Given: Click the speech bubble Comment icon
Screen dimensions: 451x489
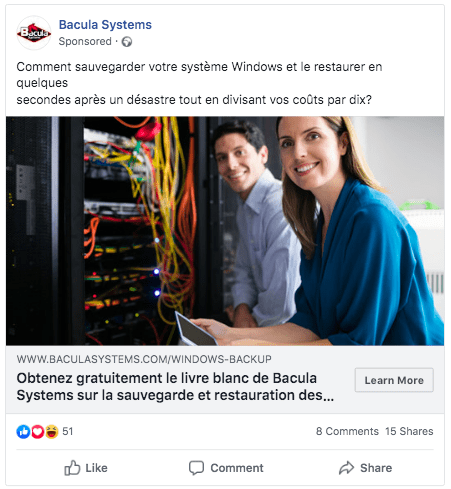Looking at the screenshot, I should [x=196, y=468].
